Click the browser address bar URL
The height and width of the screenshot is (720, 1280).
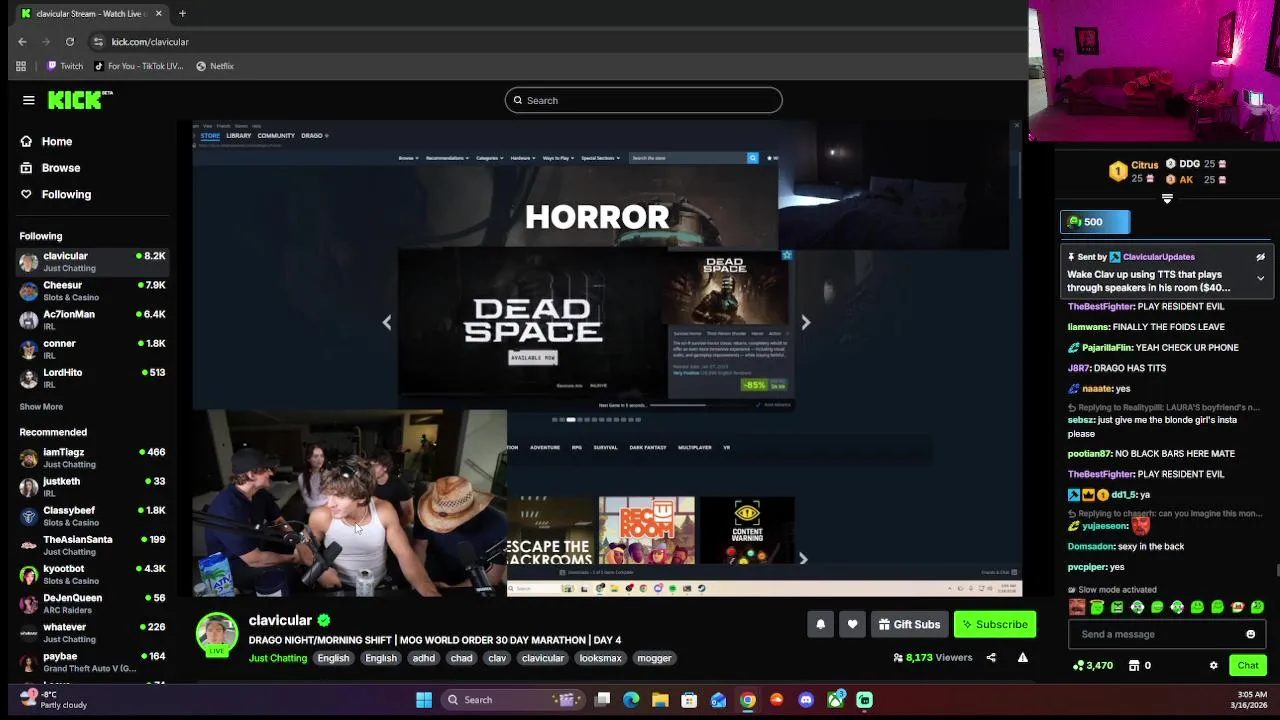pyautogui.click(x=150, y=42)
